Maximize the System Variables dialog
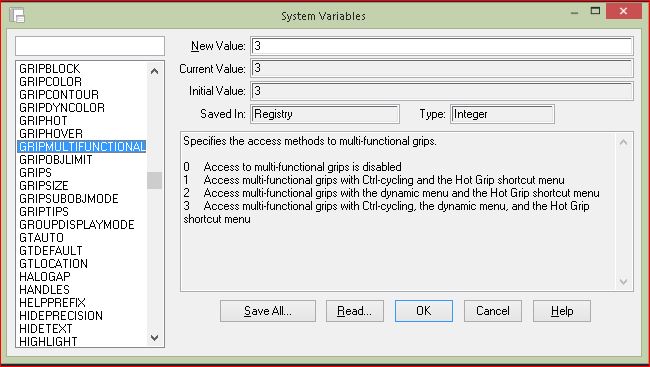This screenshot has width=650, height=367. (x=595, y=11)
